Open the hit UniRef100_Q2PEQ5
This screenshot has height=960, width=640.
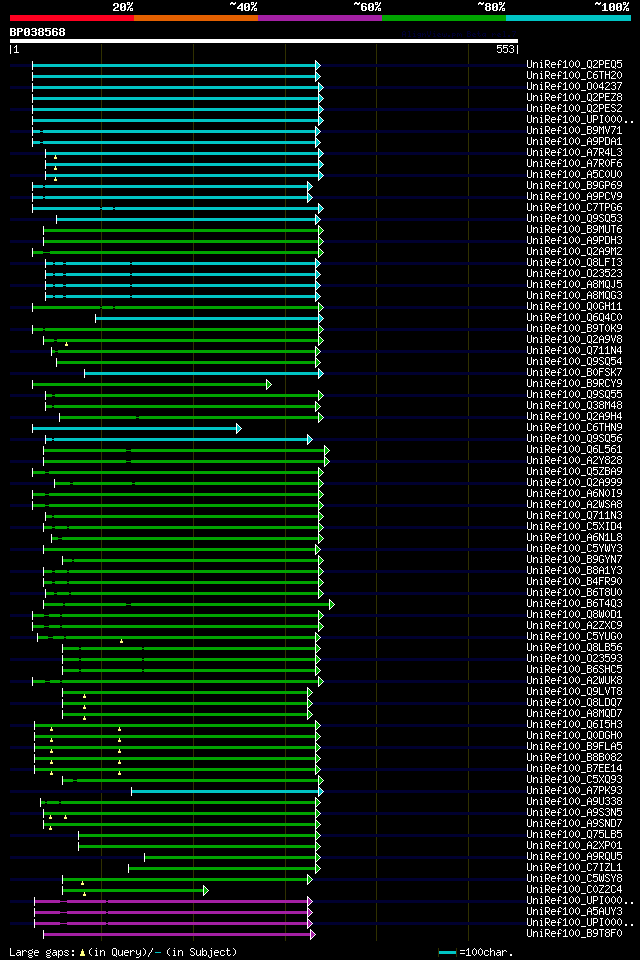pos(574,64)
